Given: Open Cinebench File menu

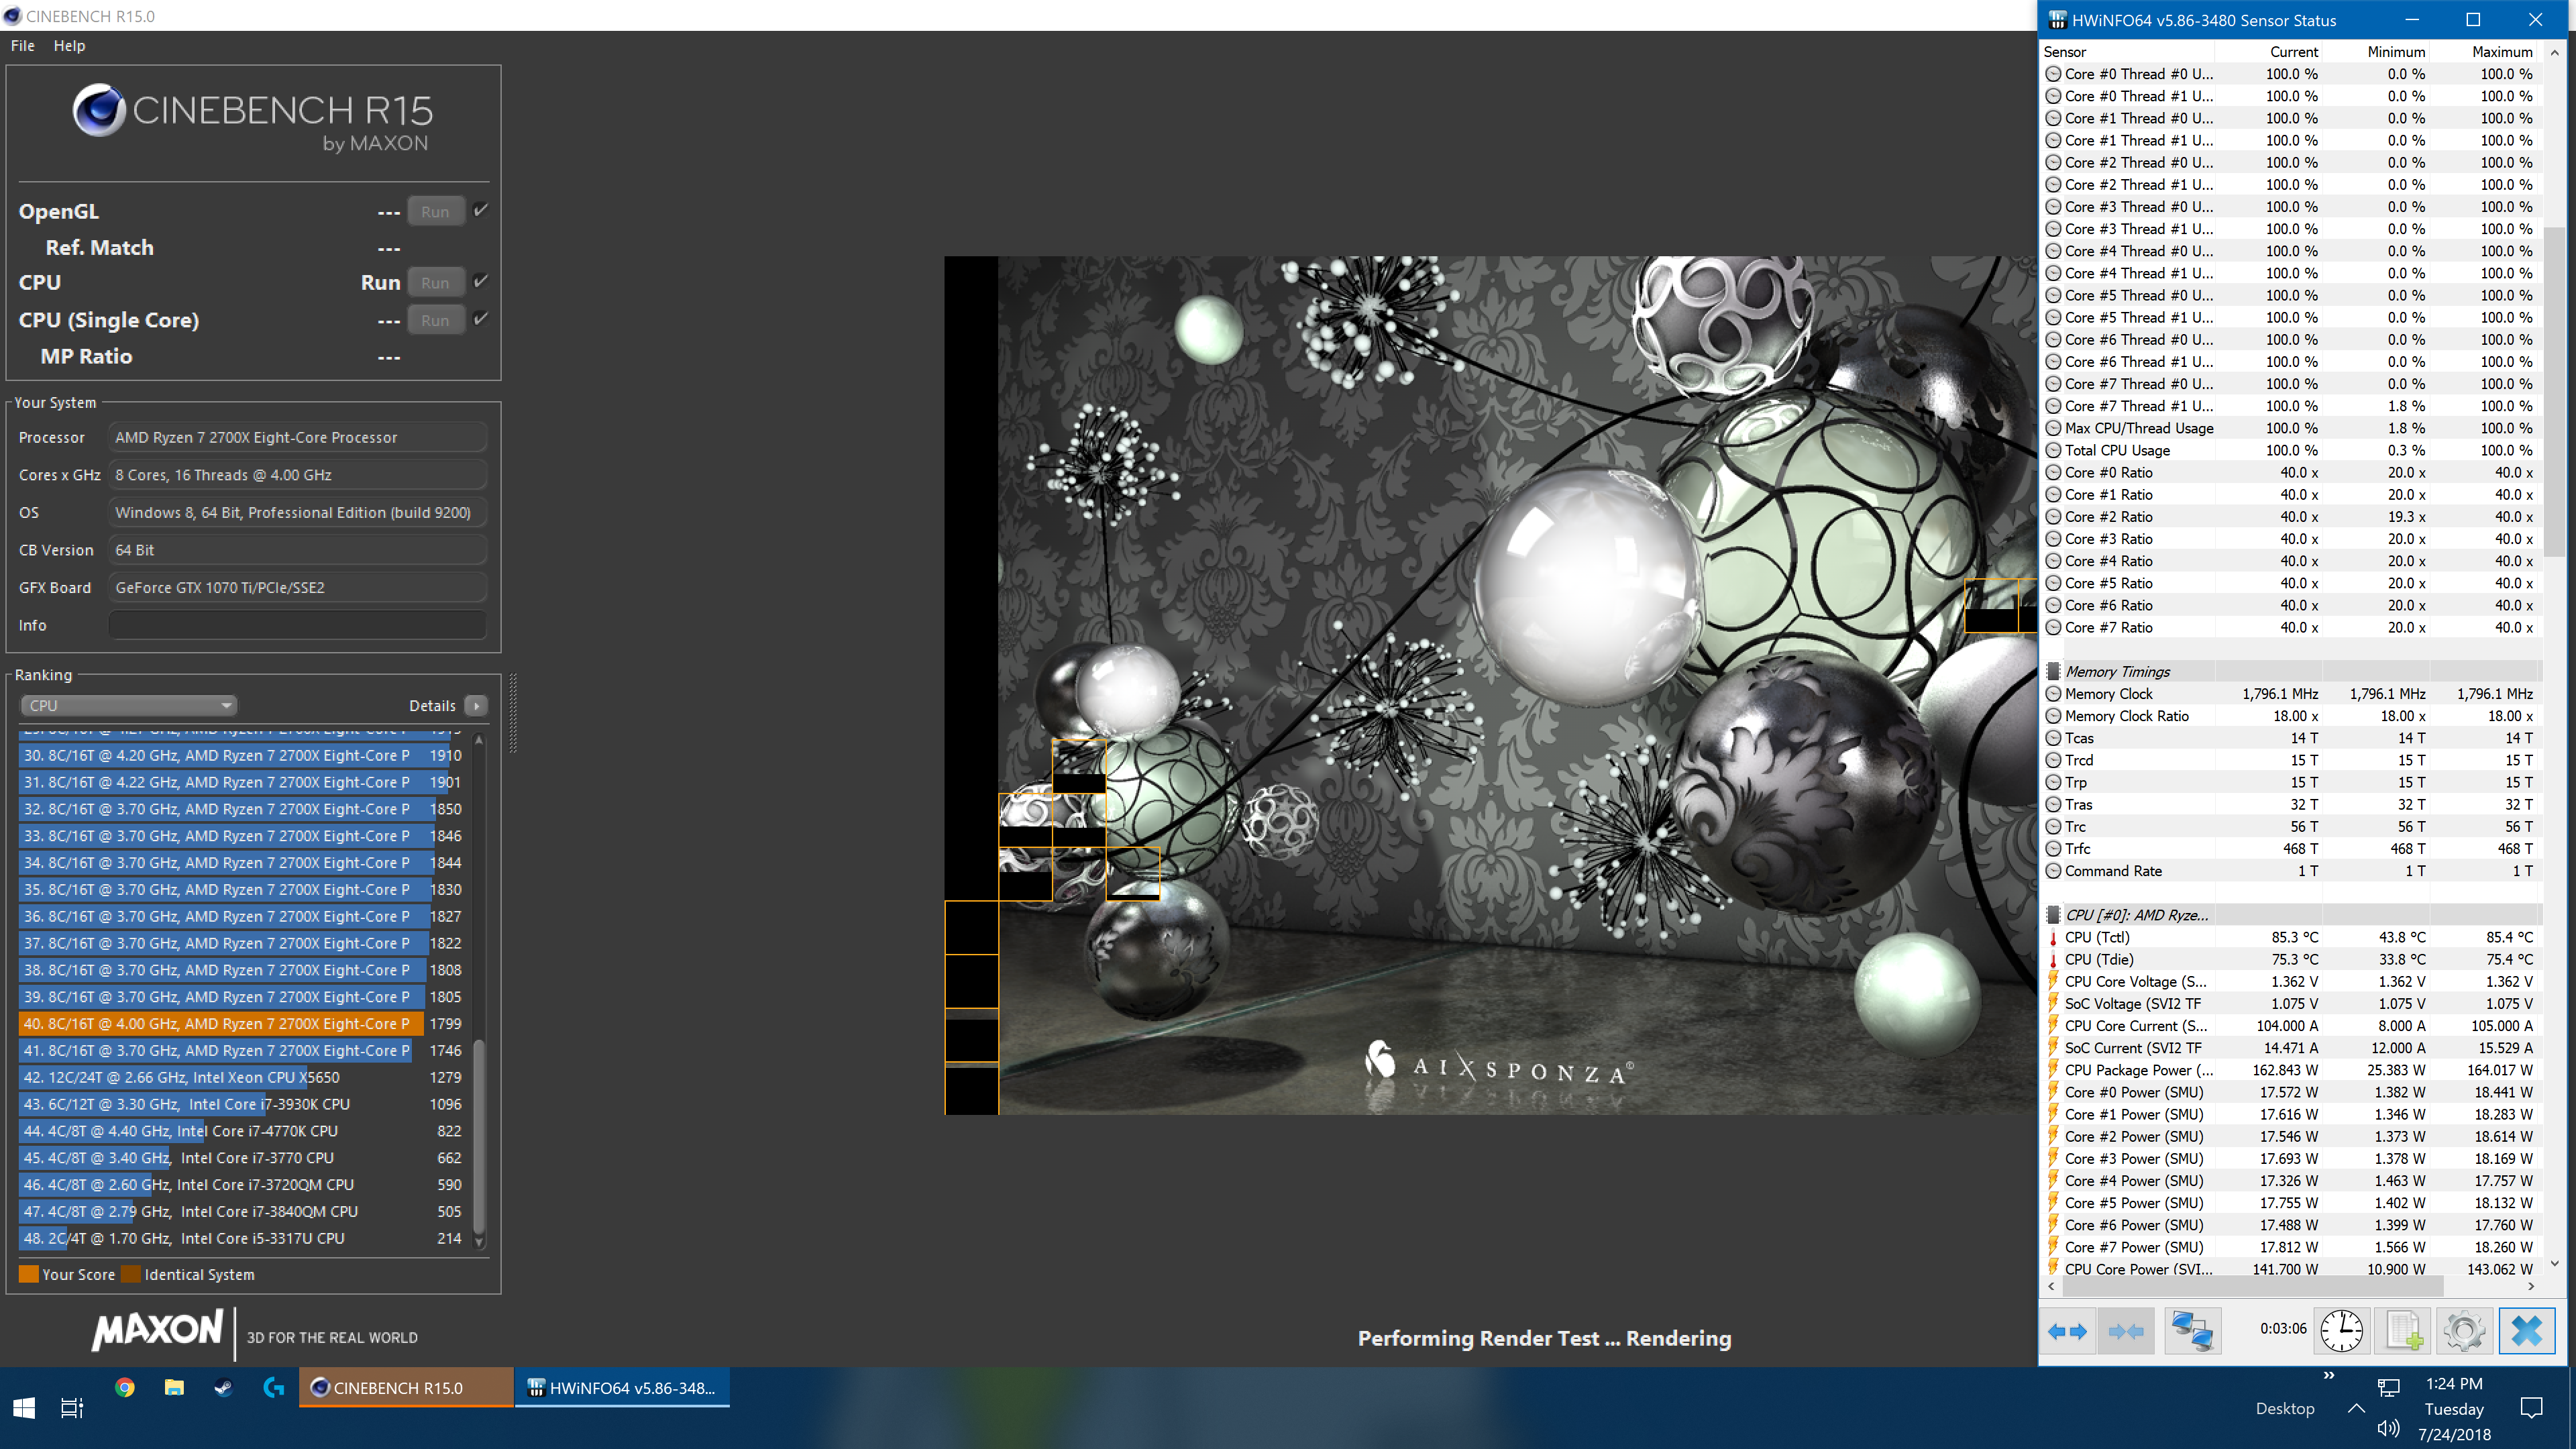Looking at the screenshot, I should pyautogui.click(x=23, y=45).
